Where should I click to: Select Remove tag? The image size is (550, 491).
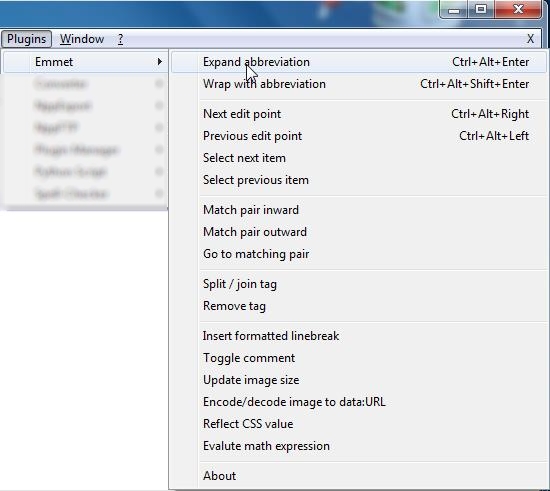(358, 306)
